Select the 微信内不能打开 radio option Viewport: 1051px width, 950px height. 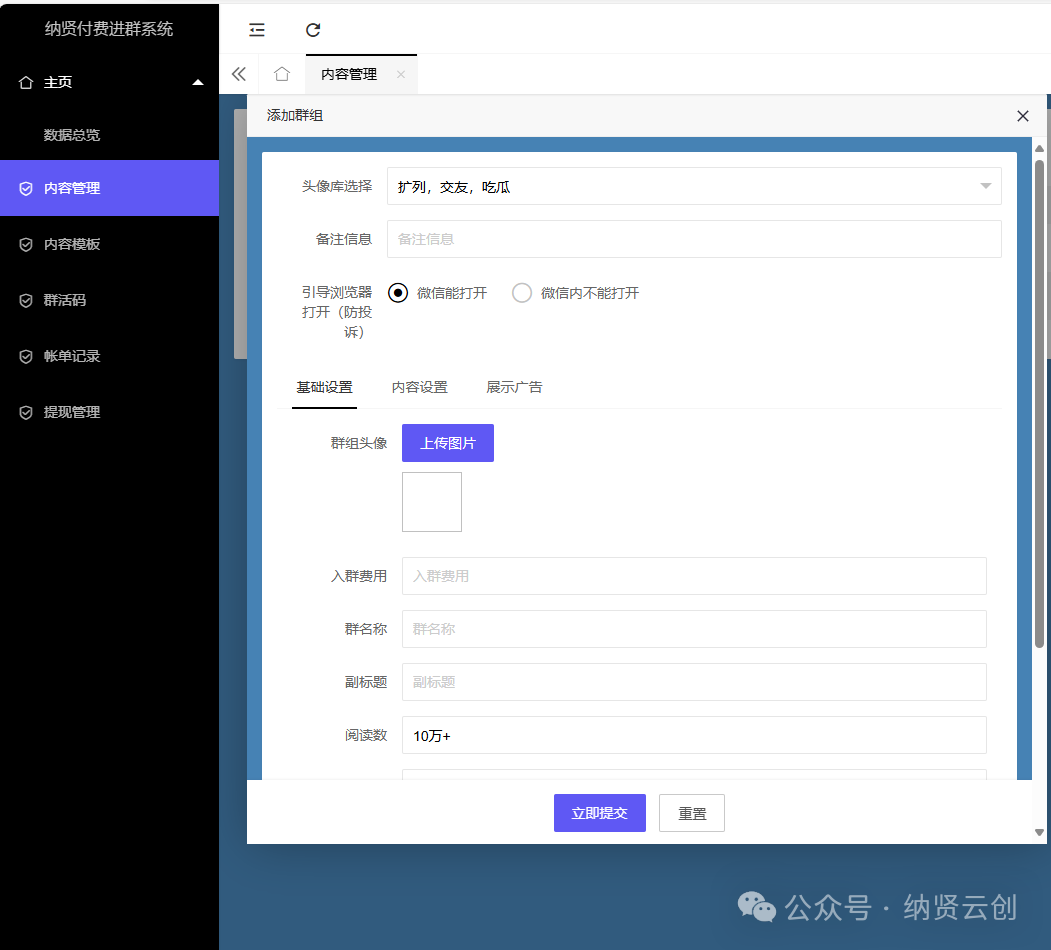pyautogui.click(x=522, y=293)
